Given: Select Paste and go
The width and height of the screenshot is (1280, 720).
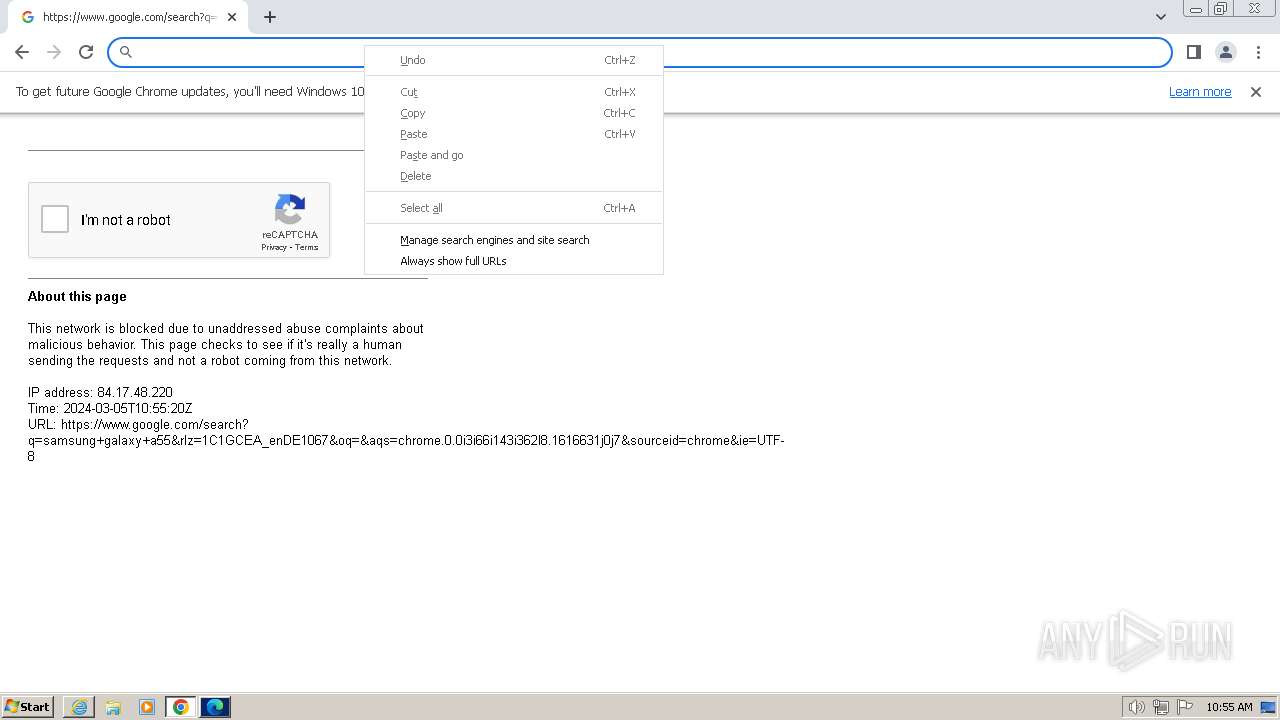Looking at the screenshot, I should pos(514,155).
